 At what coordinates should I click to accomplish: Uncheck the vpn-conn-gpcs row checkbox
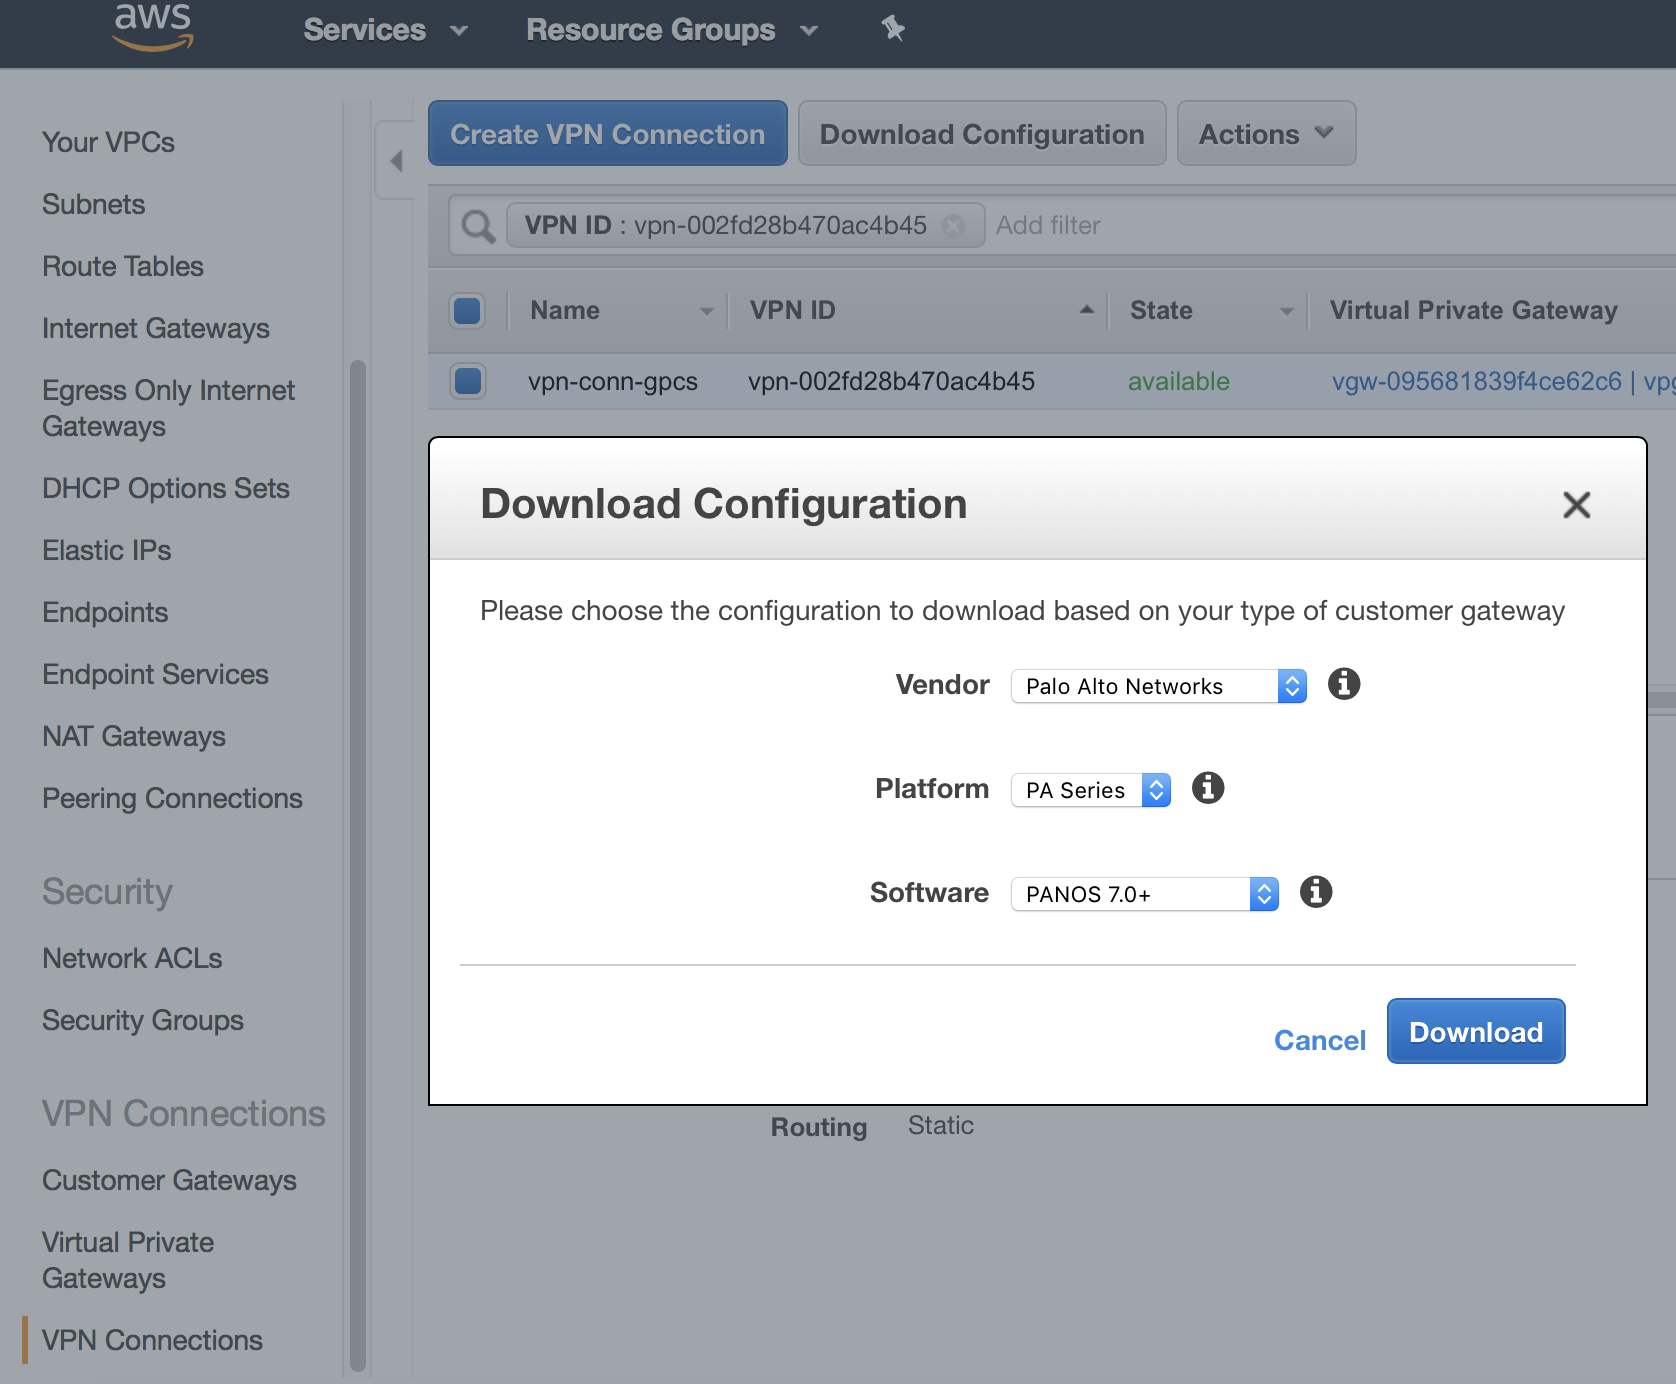[x=468, y=381]
